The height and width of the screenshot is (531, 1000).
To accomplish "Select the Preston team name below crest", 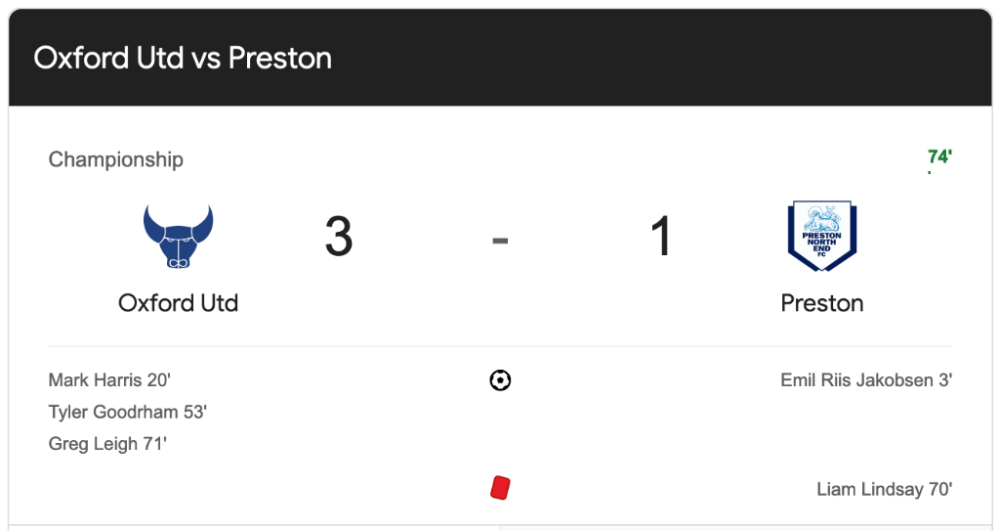I will 822,302.
